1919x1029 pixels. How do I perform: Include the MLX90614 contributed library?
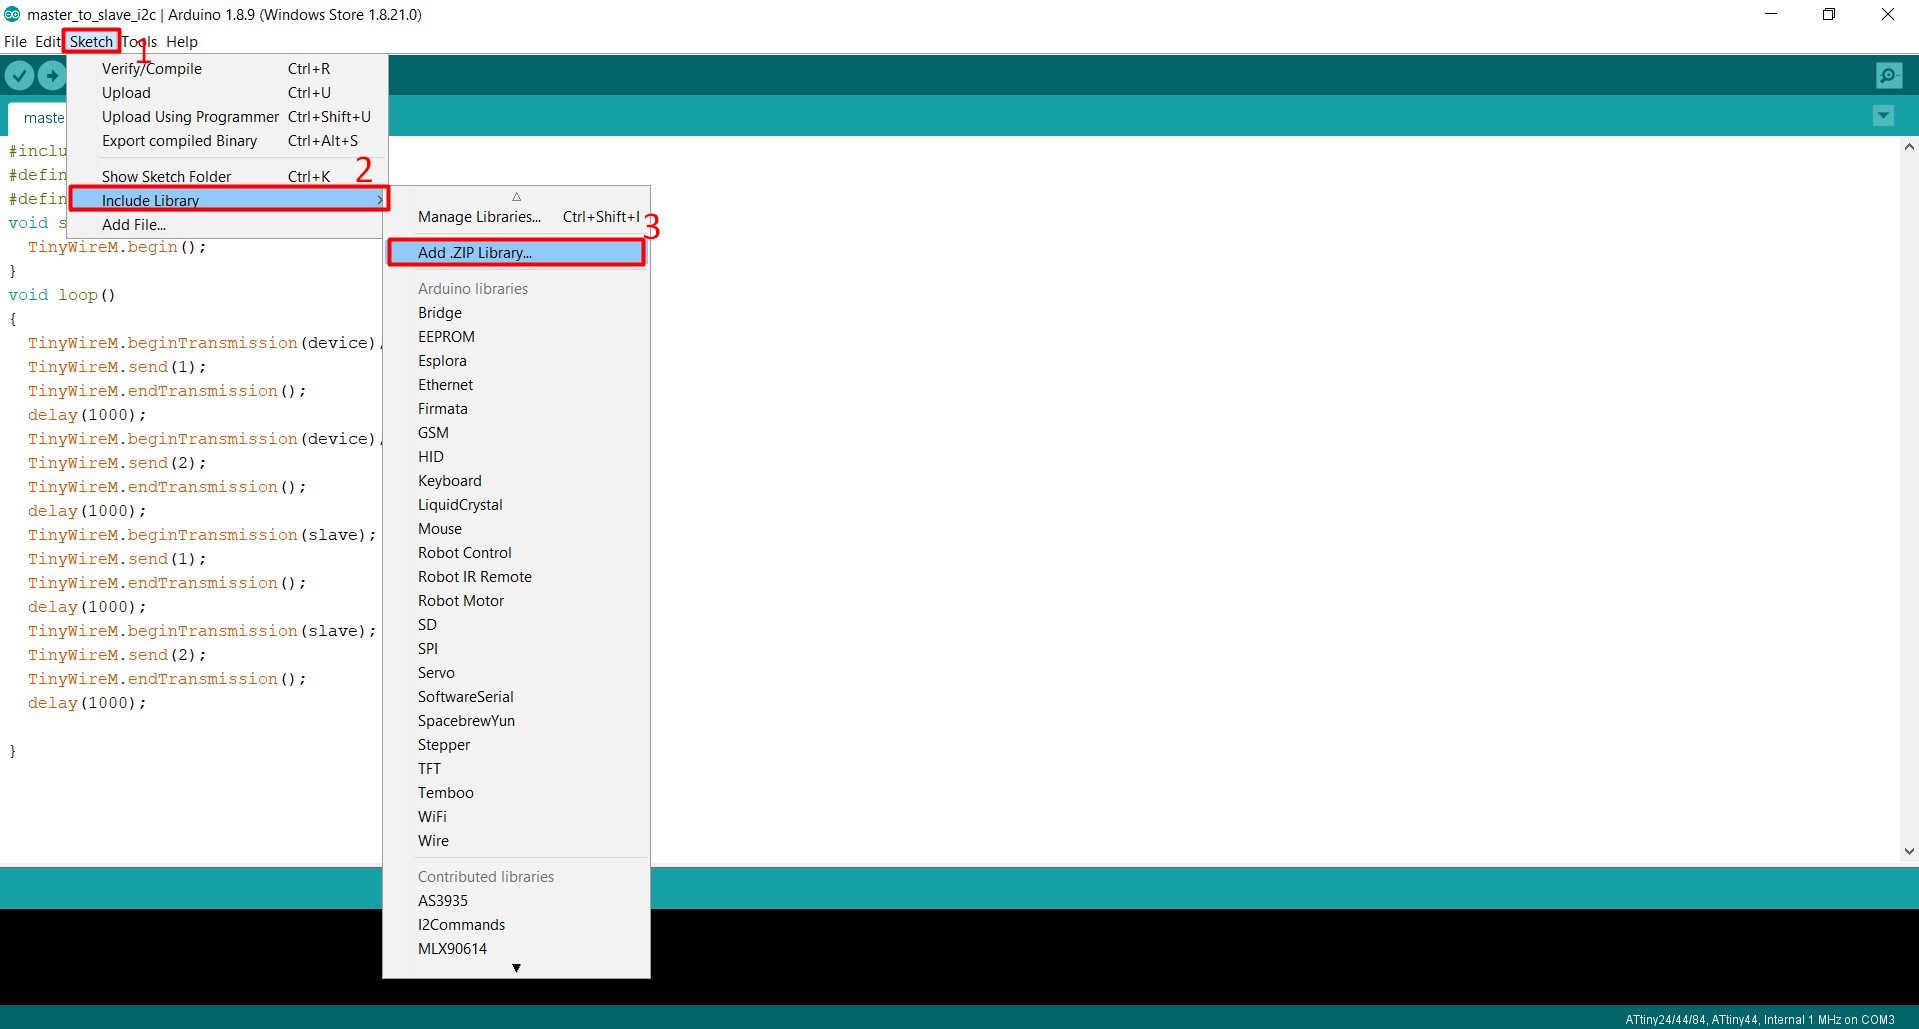pyautogui.click(x=516, y=949)
